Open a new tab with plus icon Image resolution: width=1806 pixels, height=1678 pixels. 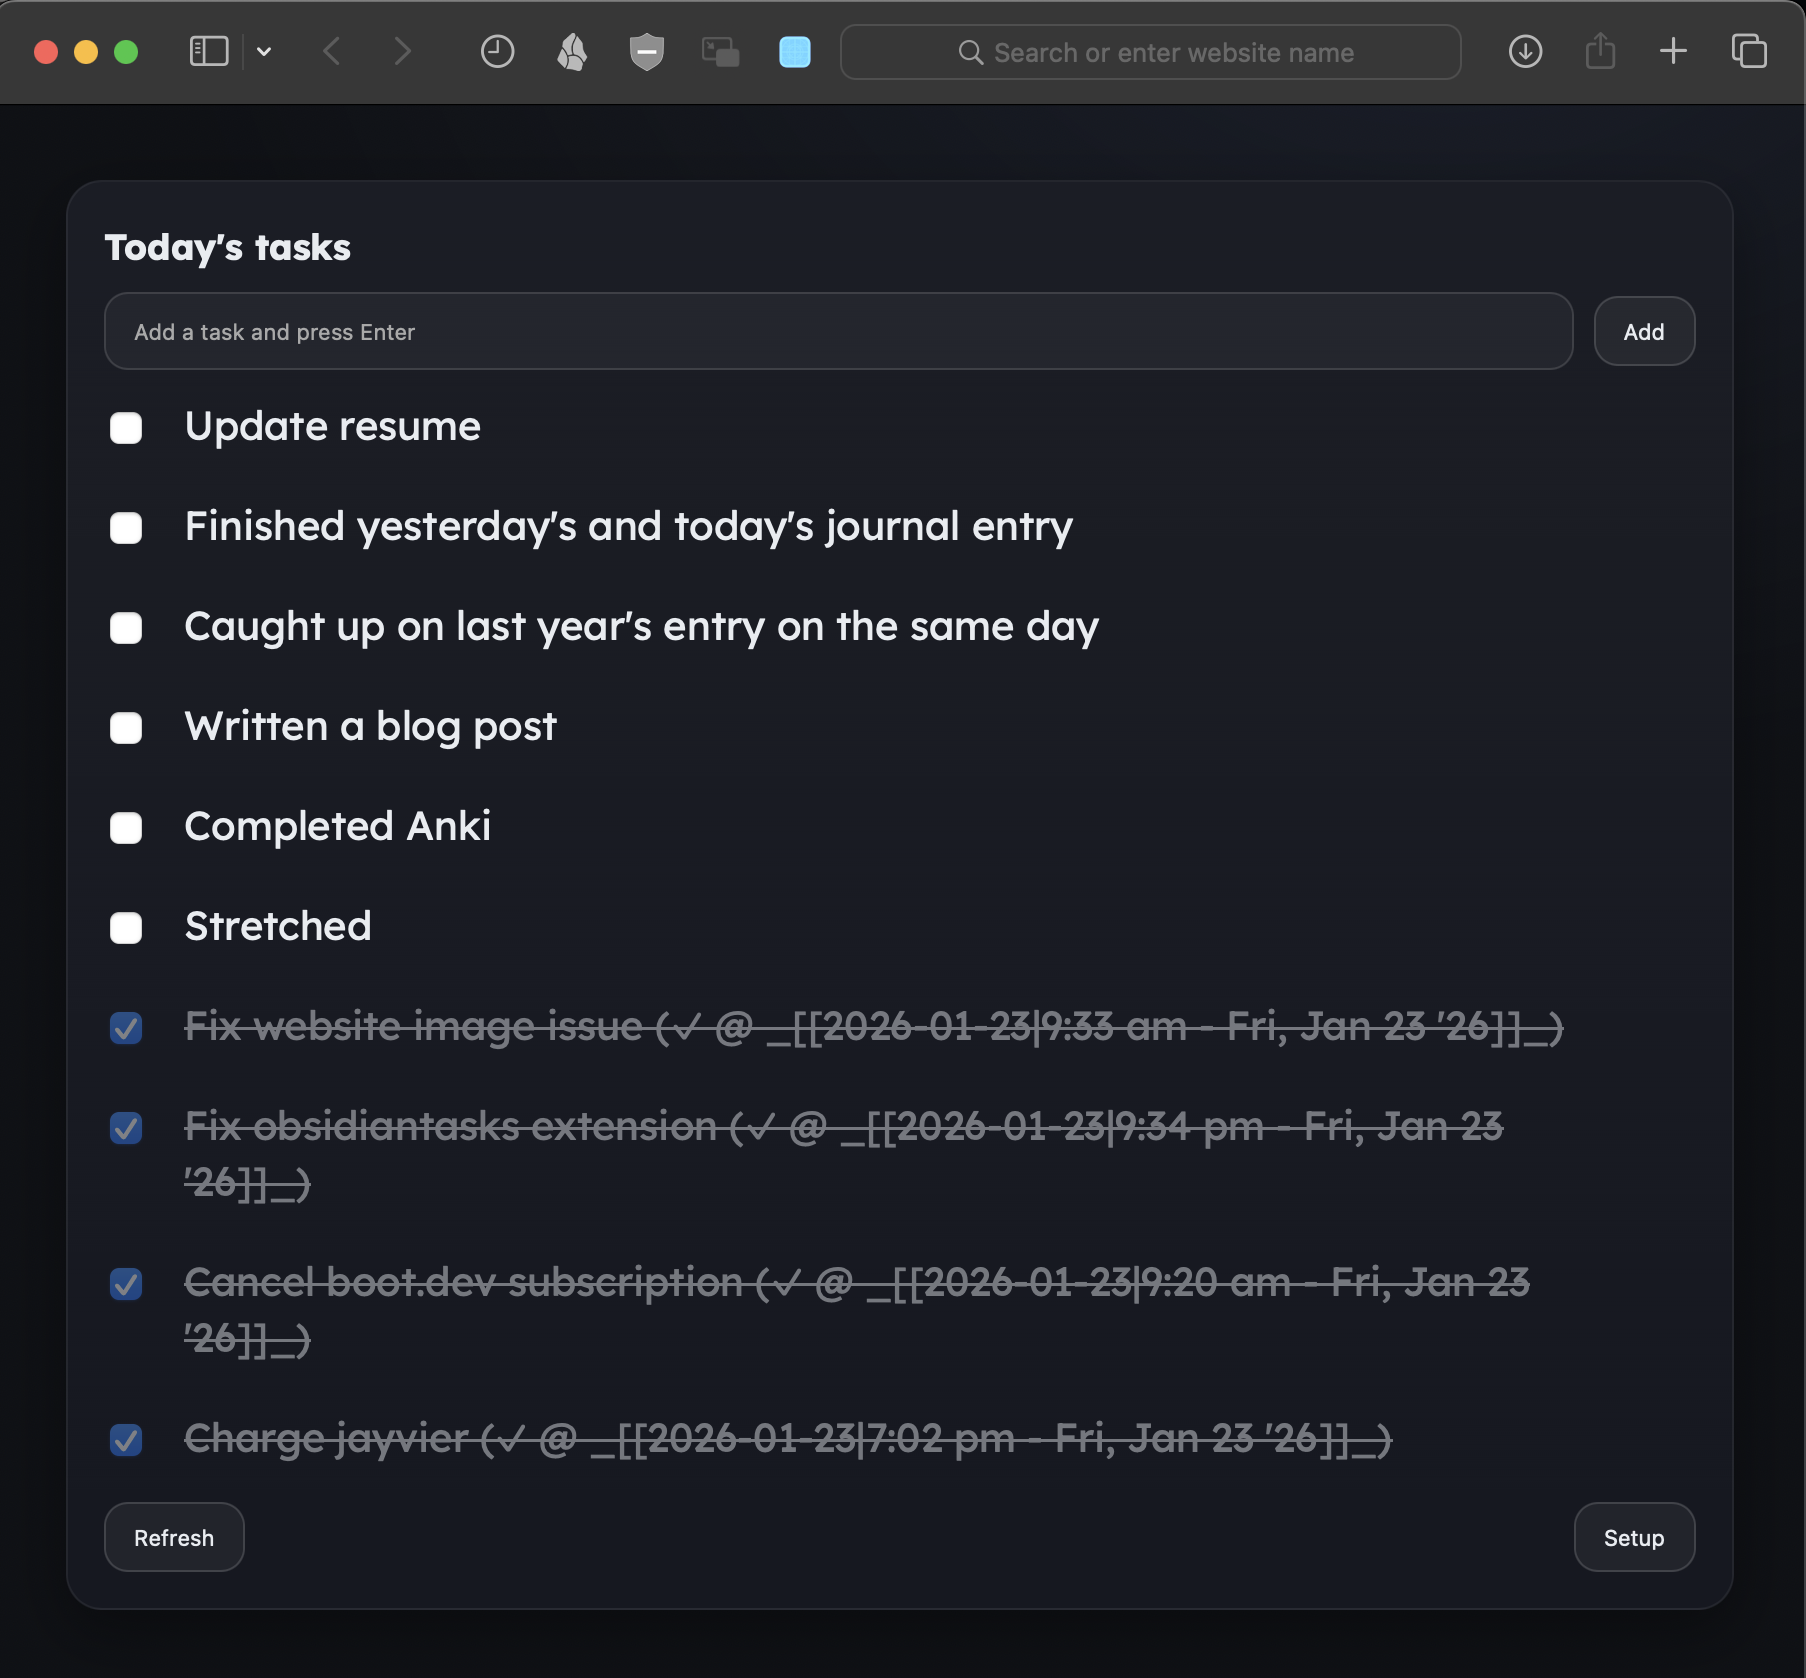pyautogui.click(x=1673, y=52)
